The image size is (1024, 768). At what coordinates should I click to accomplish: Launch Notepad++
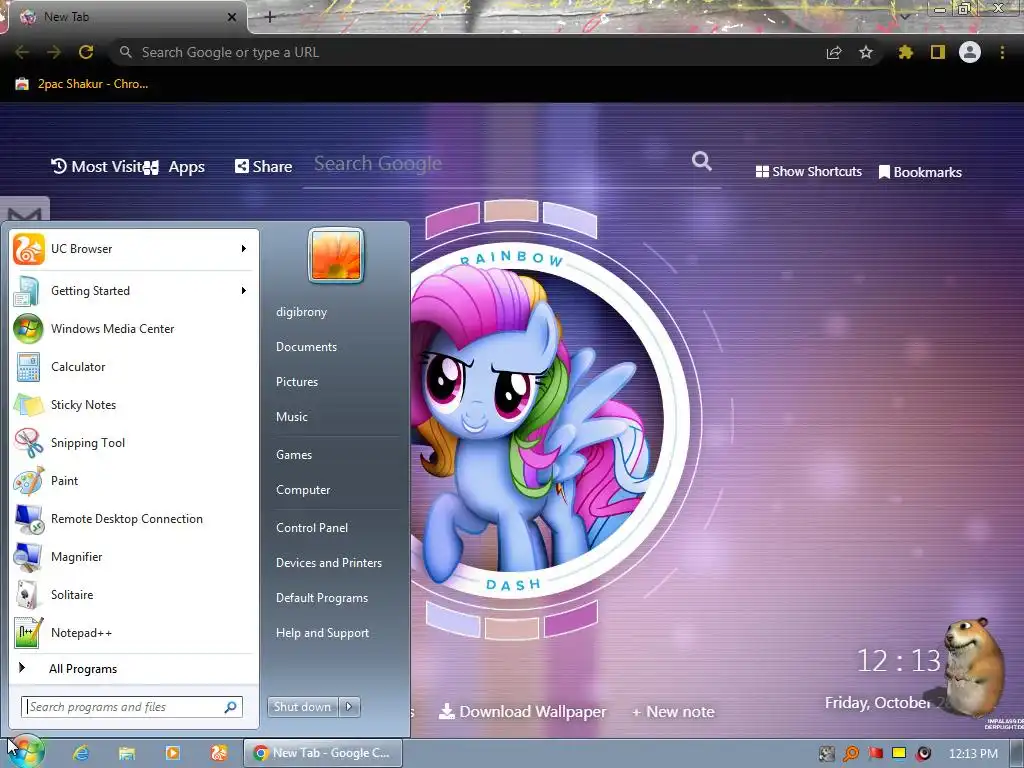[133, 632]
